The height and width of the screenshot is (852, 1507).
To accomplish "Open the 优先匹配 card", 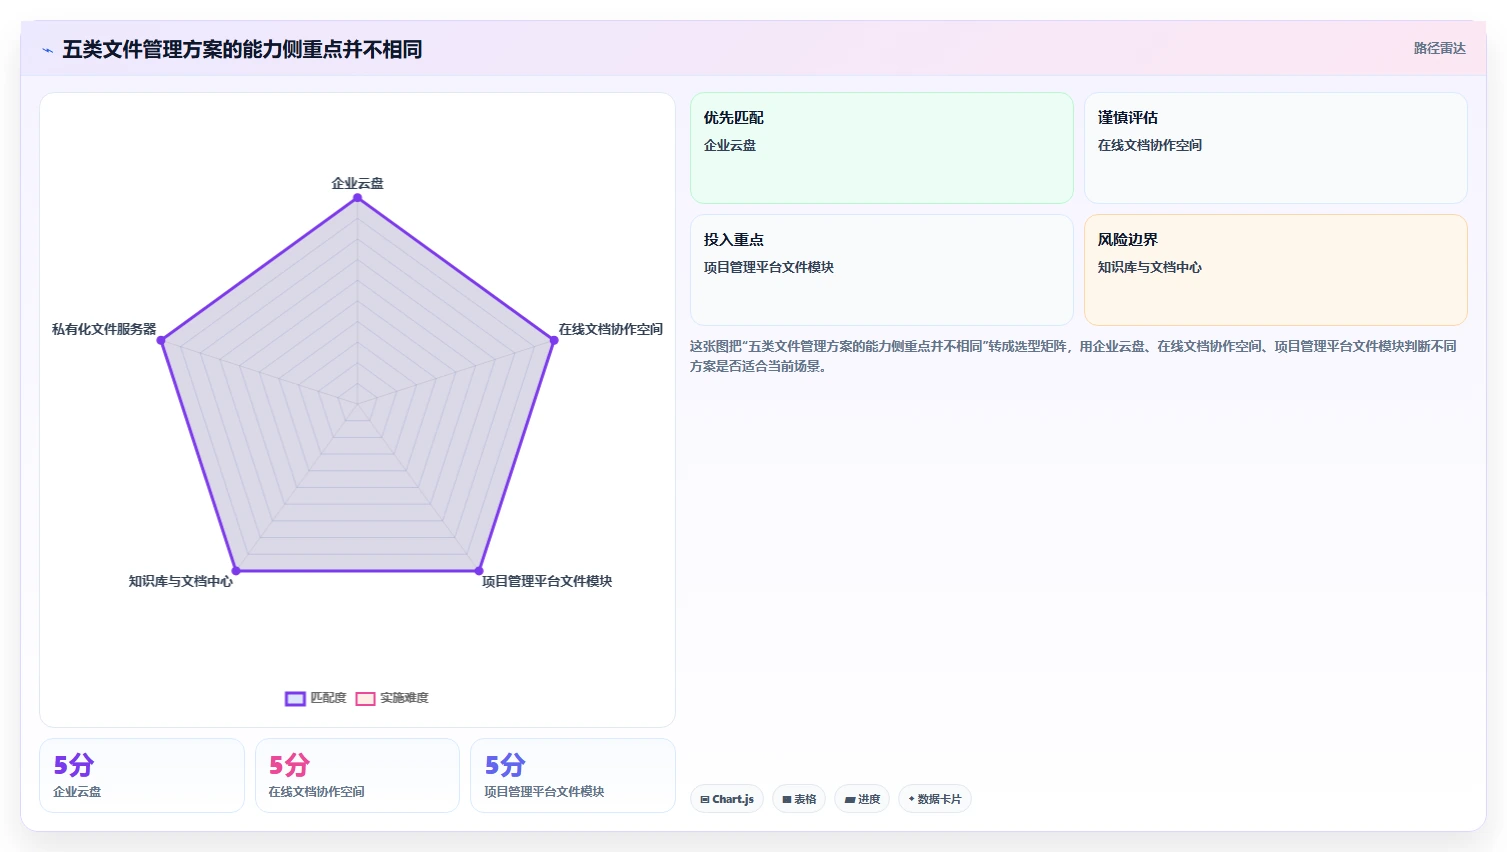I will tap(881, 148).
